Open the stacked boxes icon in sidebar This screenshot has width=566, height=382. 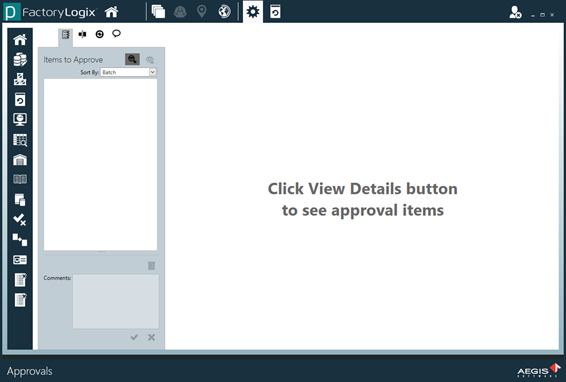[20, 79]
